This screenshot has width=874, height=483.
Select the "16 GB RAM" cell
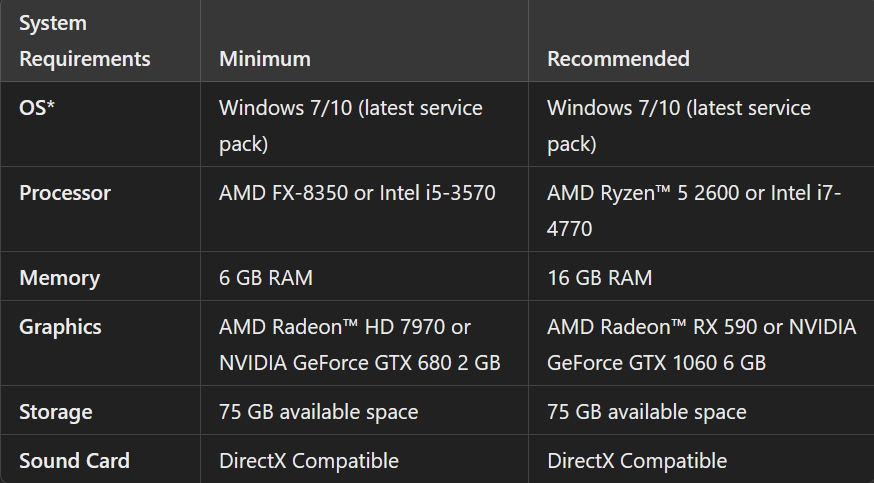[x=599, y=278]
